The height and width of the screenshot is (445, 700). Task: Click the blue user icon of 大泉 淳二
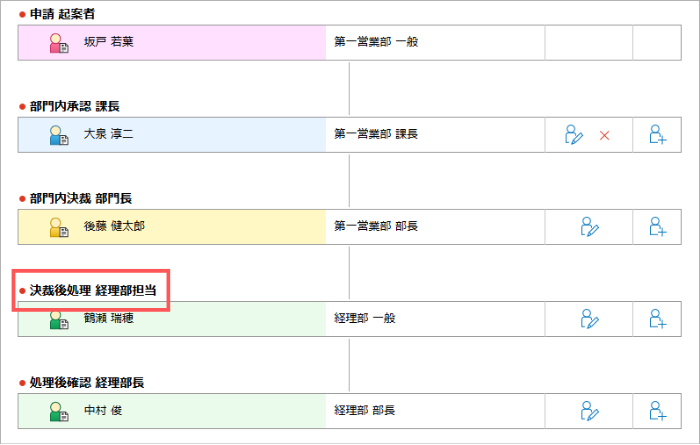pos(58,135)
